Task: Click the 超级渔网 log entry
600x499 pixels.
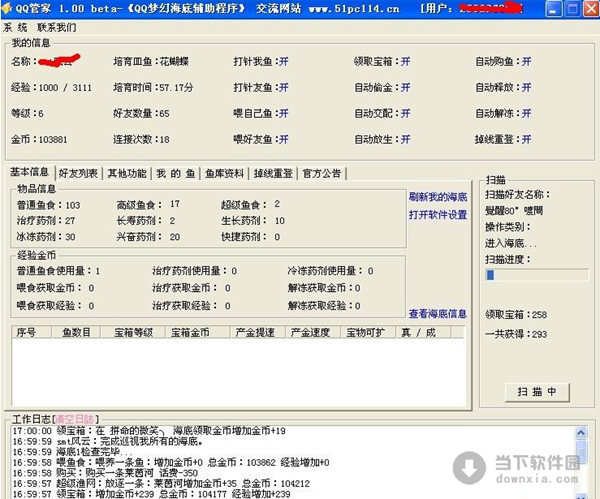Action: coord(161,484)
